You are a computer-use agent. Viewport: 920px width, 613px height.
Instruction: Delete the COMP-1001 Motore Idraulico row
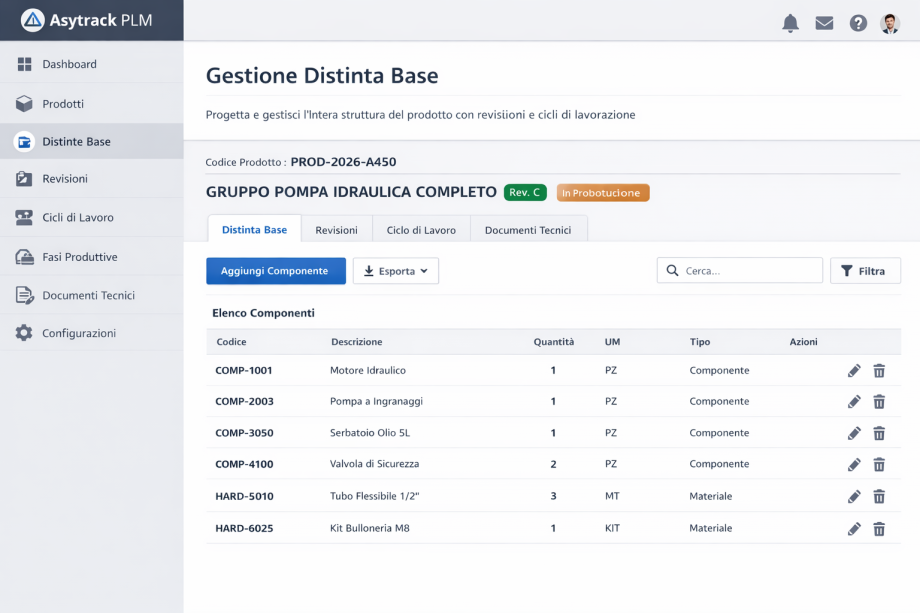(x=879, y=371)
